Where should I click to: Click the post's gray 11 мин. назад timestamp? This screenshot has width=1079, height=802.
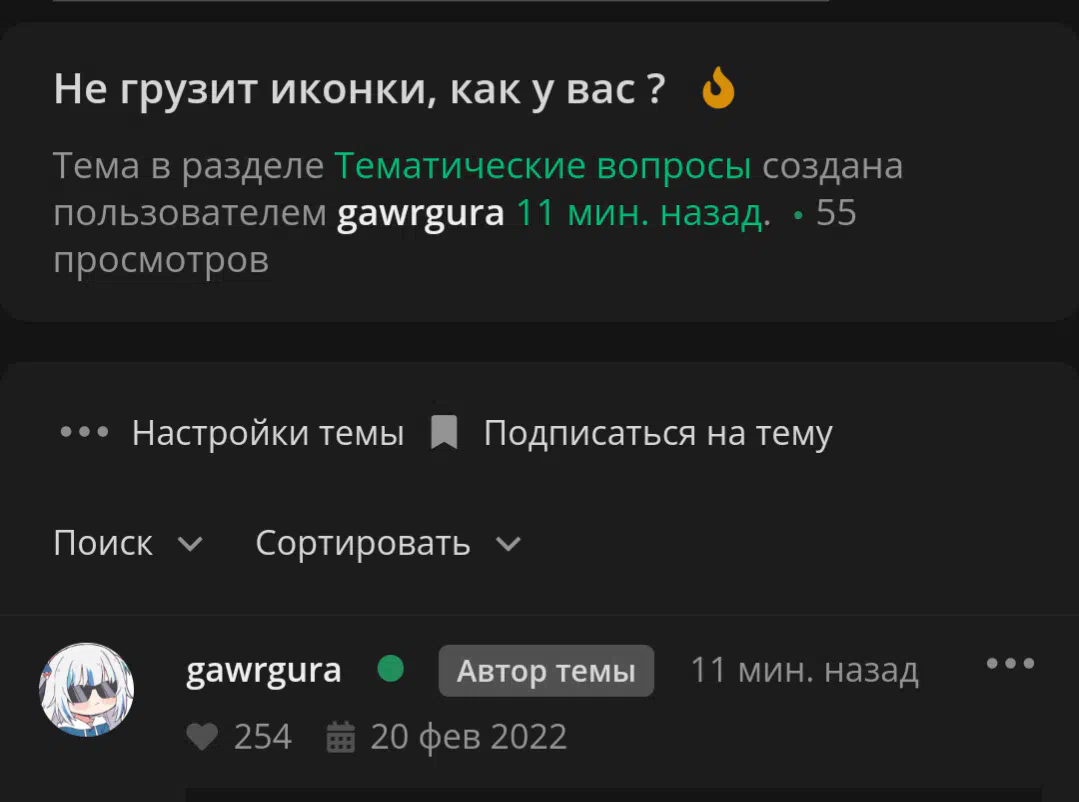[x=804, y=670]
